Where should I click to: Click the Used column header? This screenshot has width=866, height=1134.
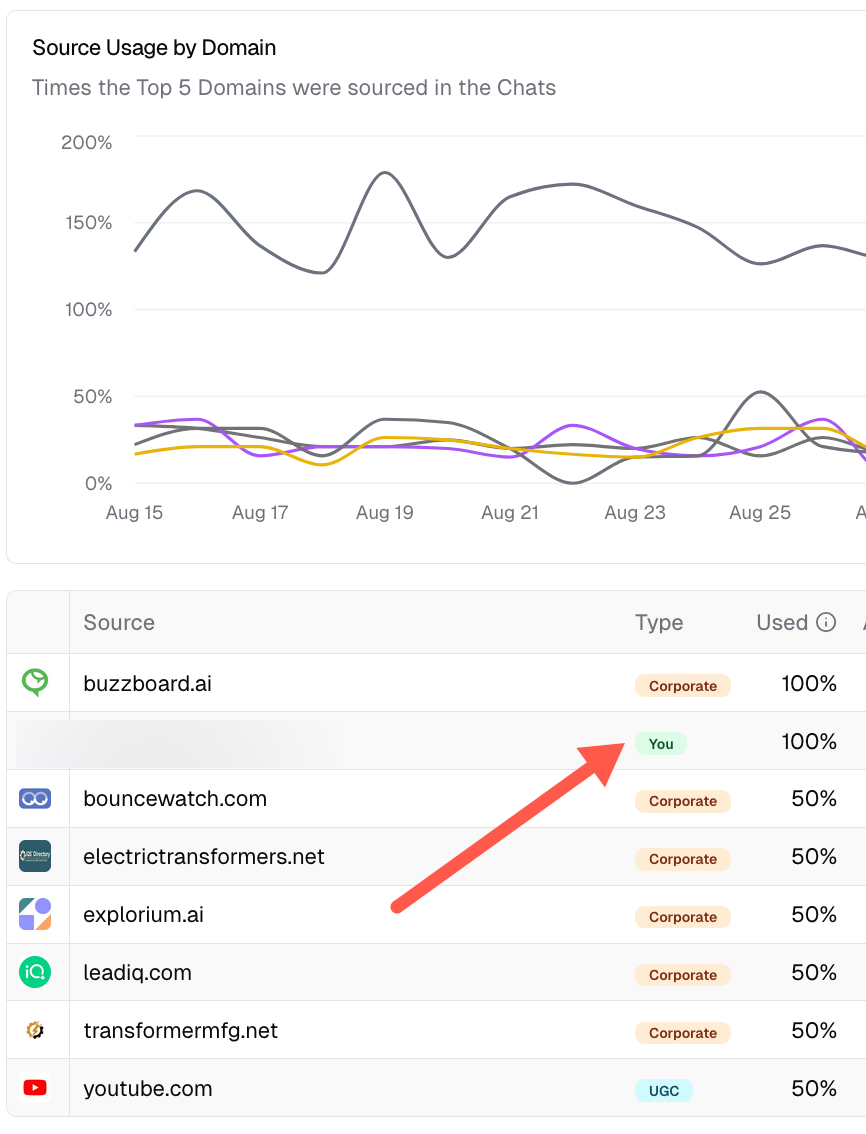point(782,622)
